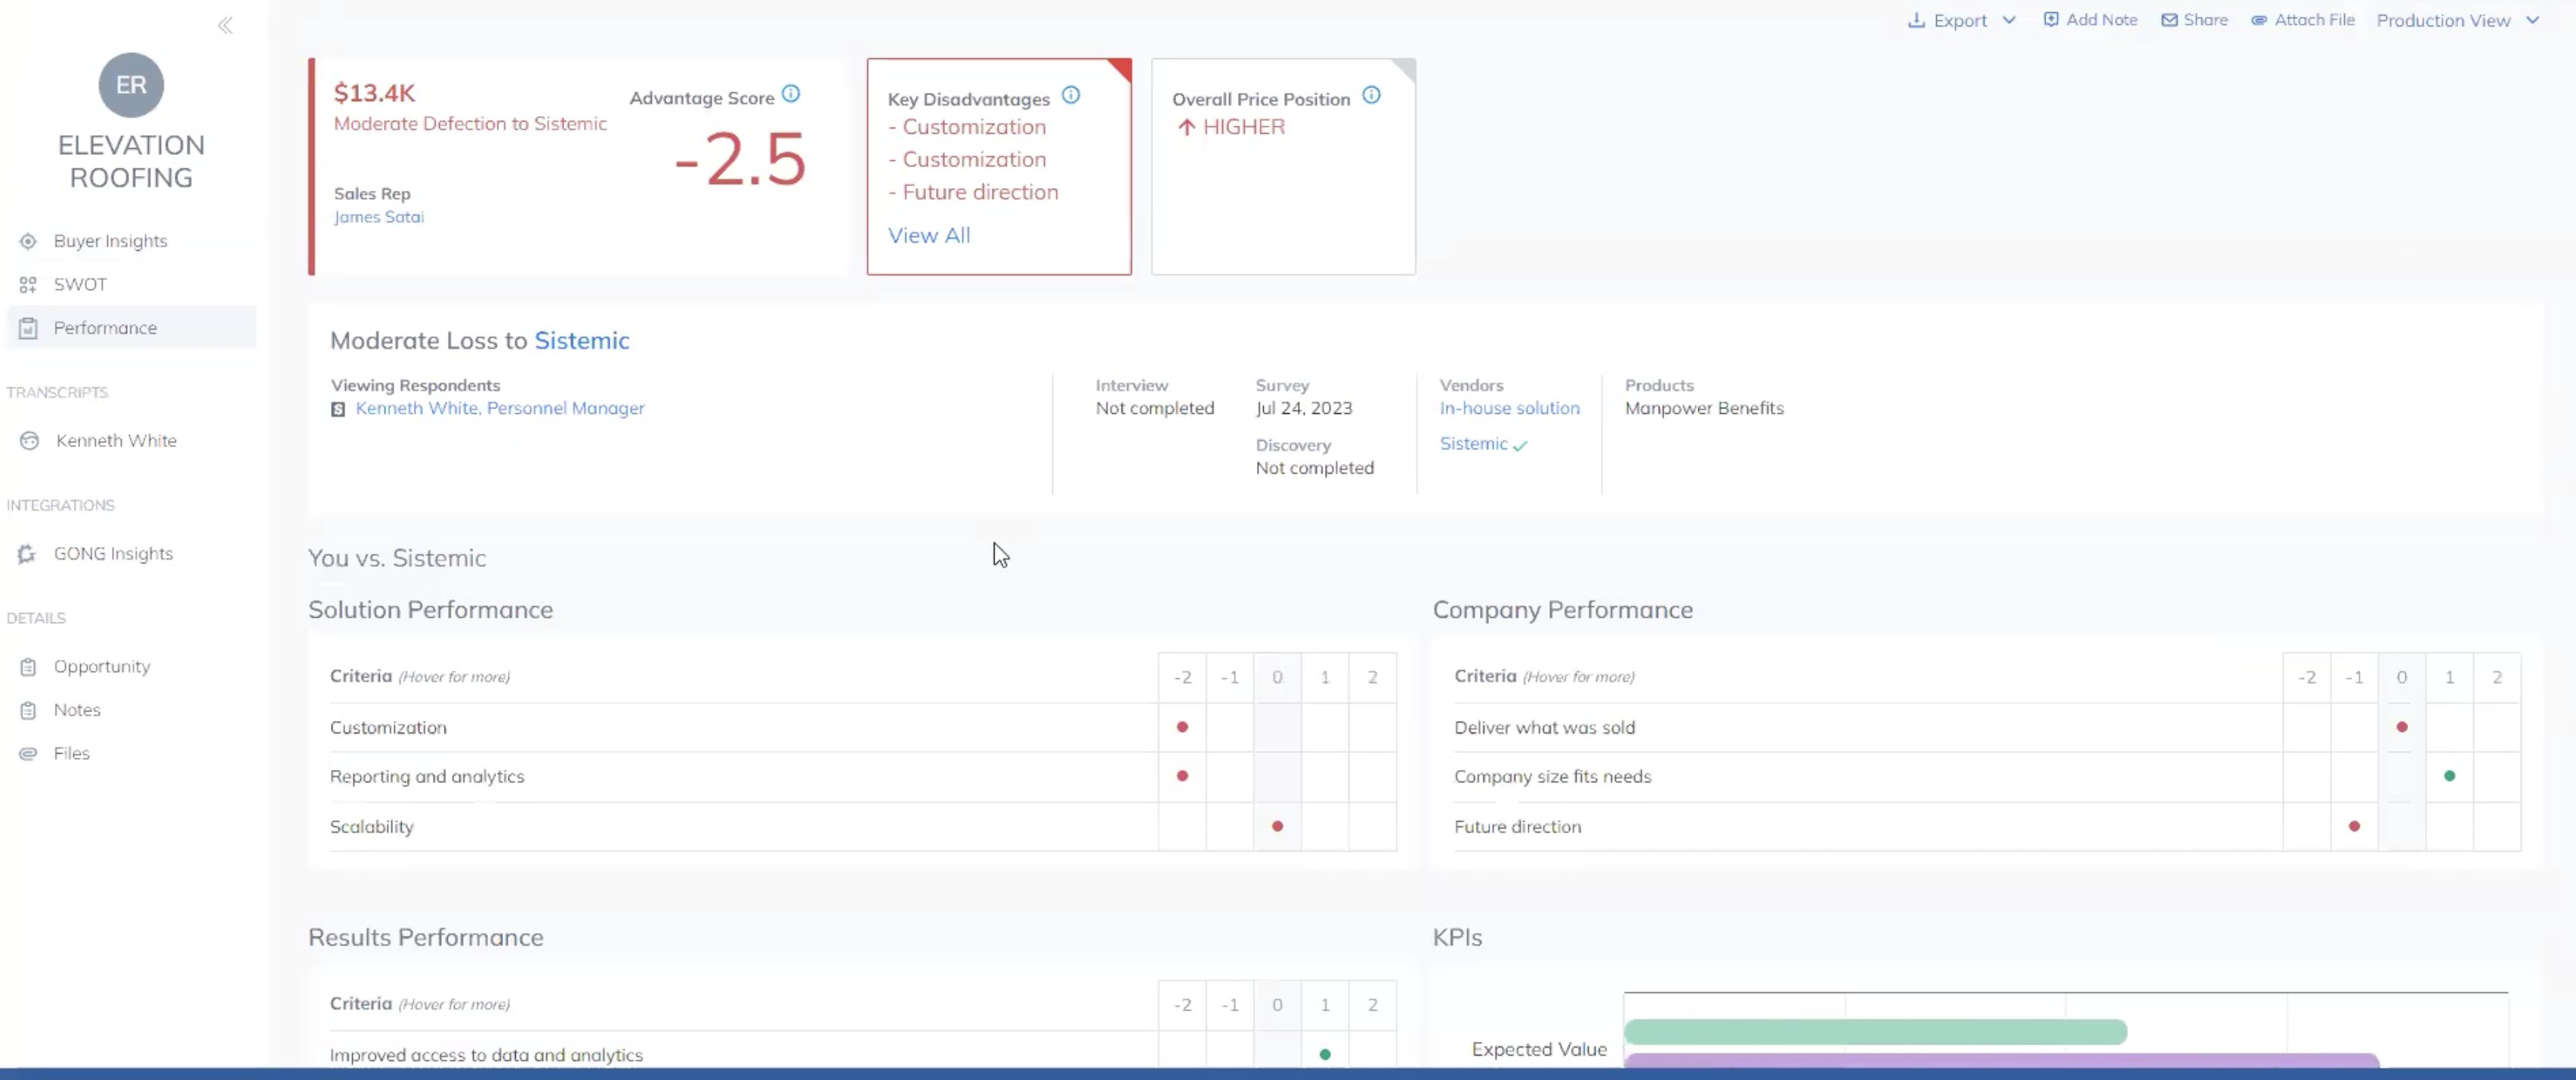Viewport: 2576px width, 1080px height.
Task: Click Manpower Benefits product text
Action: [x=1704, y=409]
